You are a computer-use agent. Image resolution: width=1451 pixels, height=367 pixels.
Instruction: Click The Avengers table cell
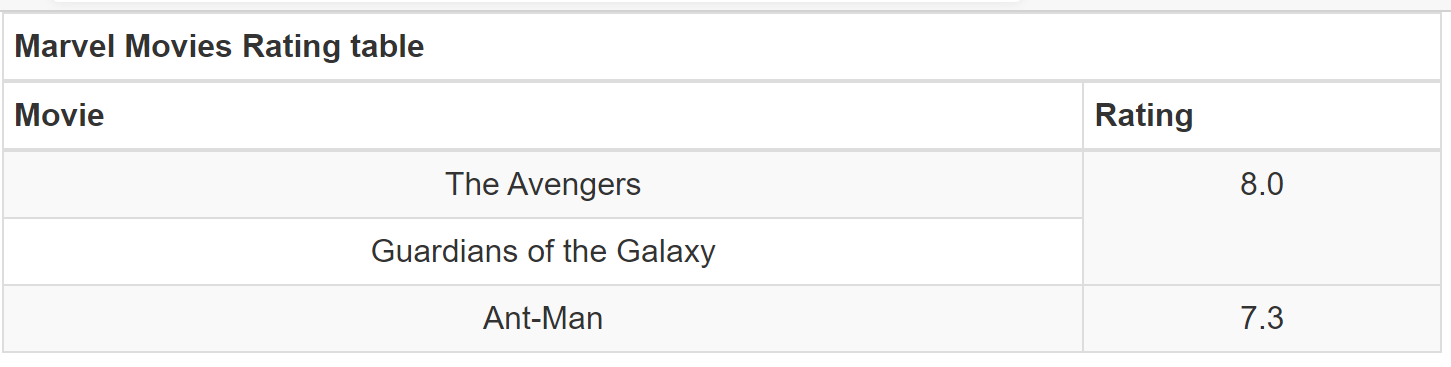[x=543, y=184]
